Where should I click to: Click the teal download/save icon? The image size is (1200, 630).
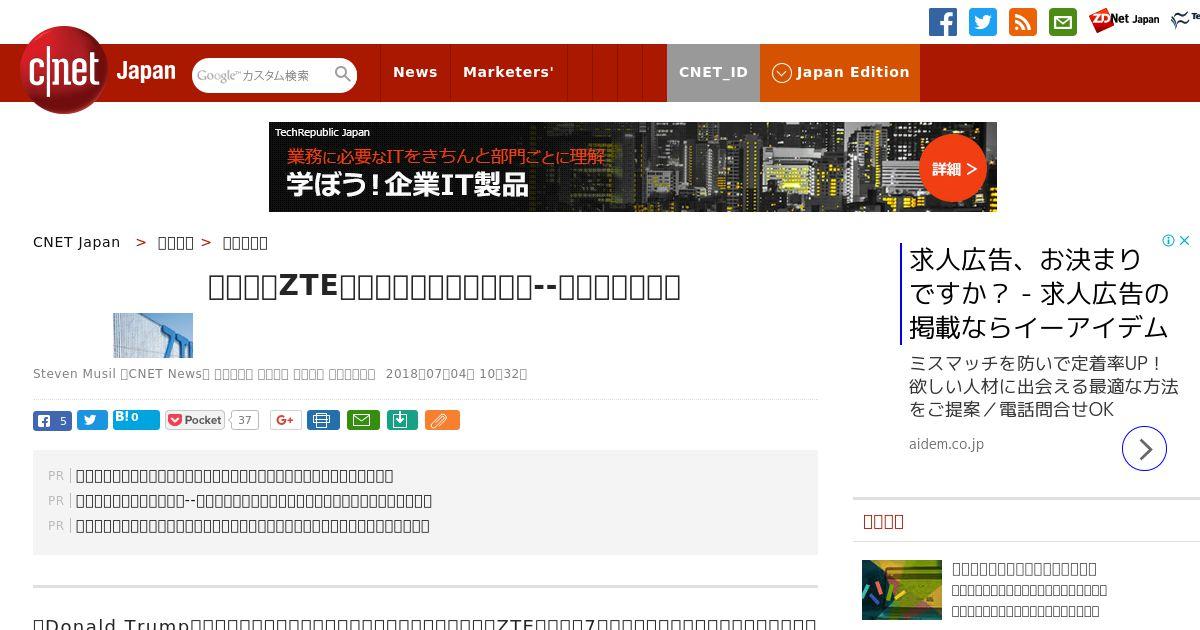402,420
